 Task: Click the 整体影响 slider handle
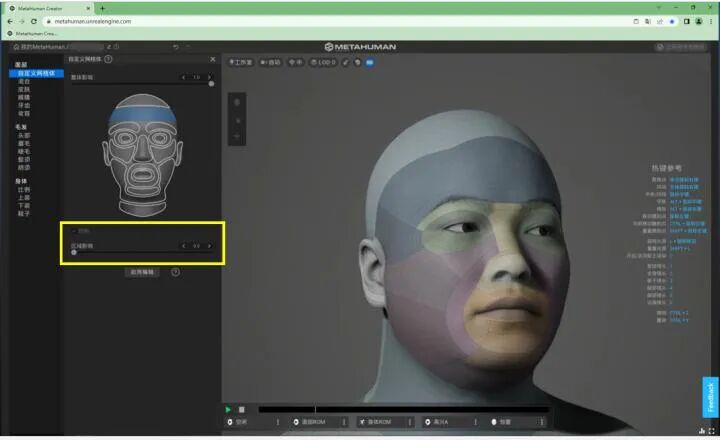click(211, 84)
